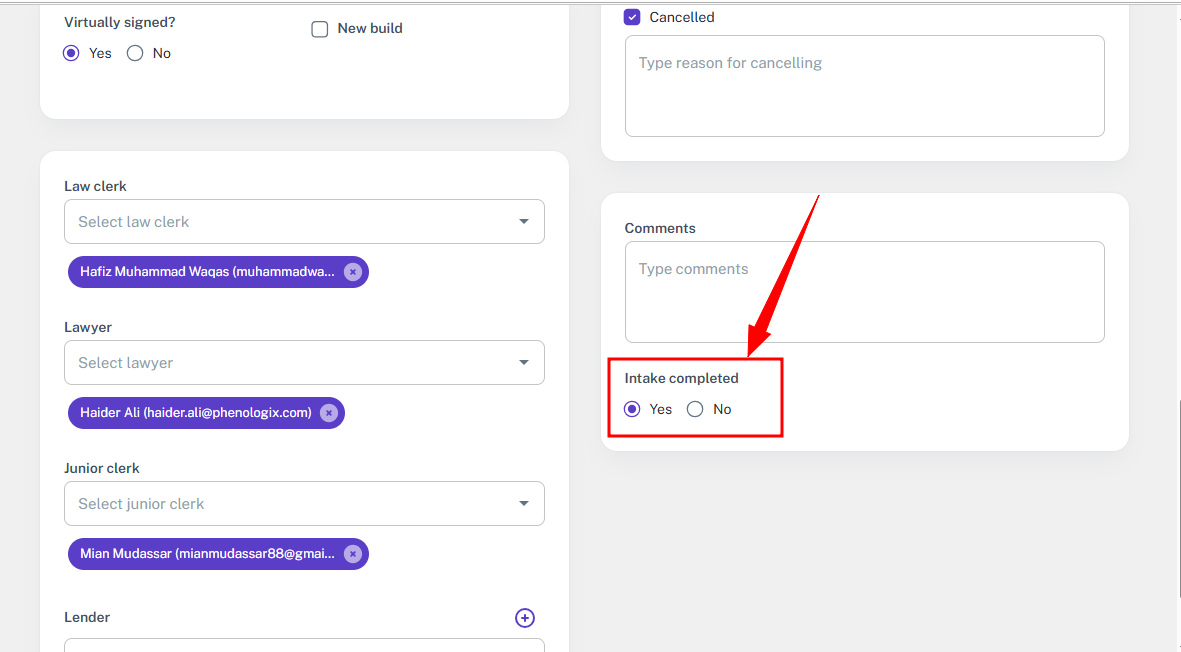Select No for Virtually signed

(x=135, y=53)
